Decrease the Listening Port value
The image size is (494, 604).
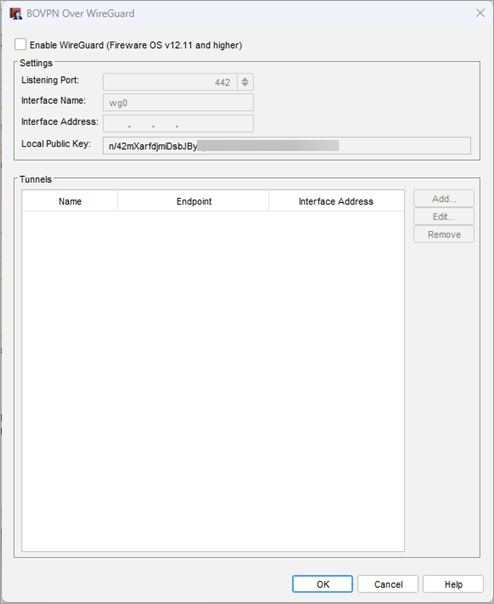coord(245,84)
